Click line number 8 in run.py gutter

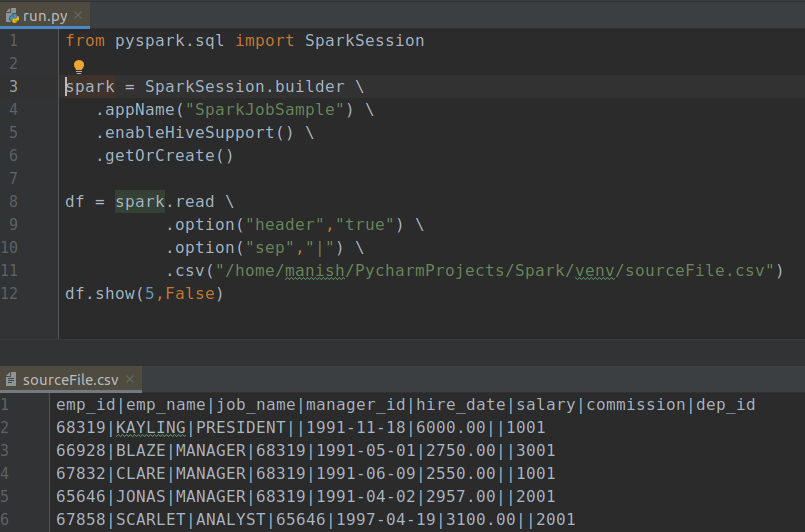click(13, 201)
